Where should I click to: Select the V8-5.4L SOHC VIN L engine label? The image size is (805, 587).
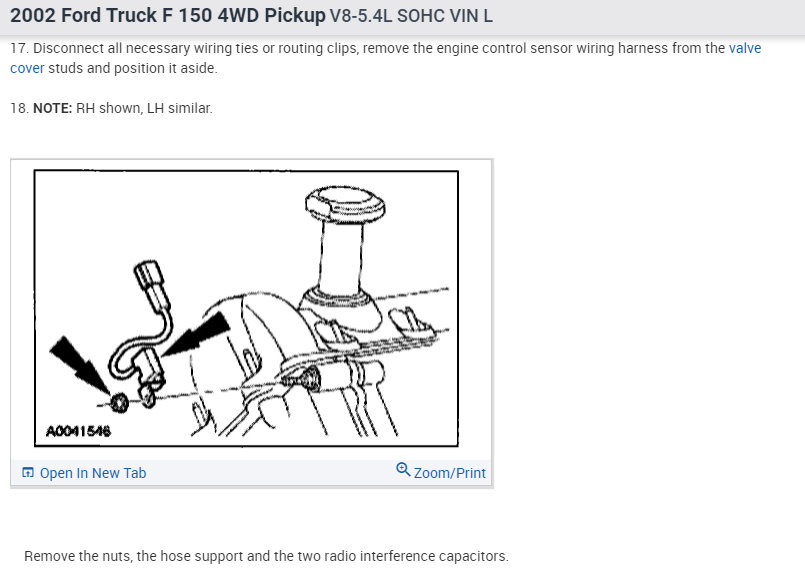411,16
